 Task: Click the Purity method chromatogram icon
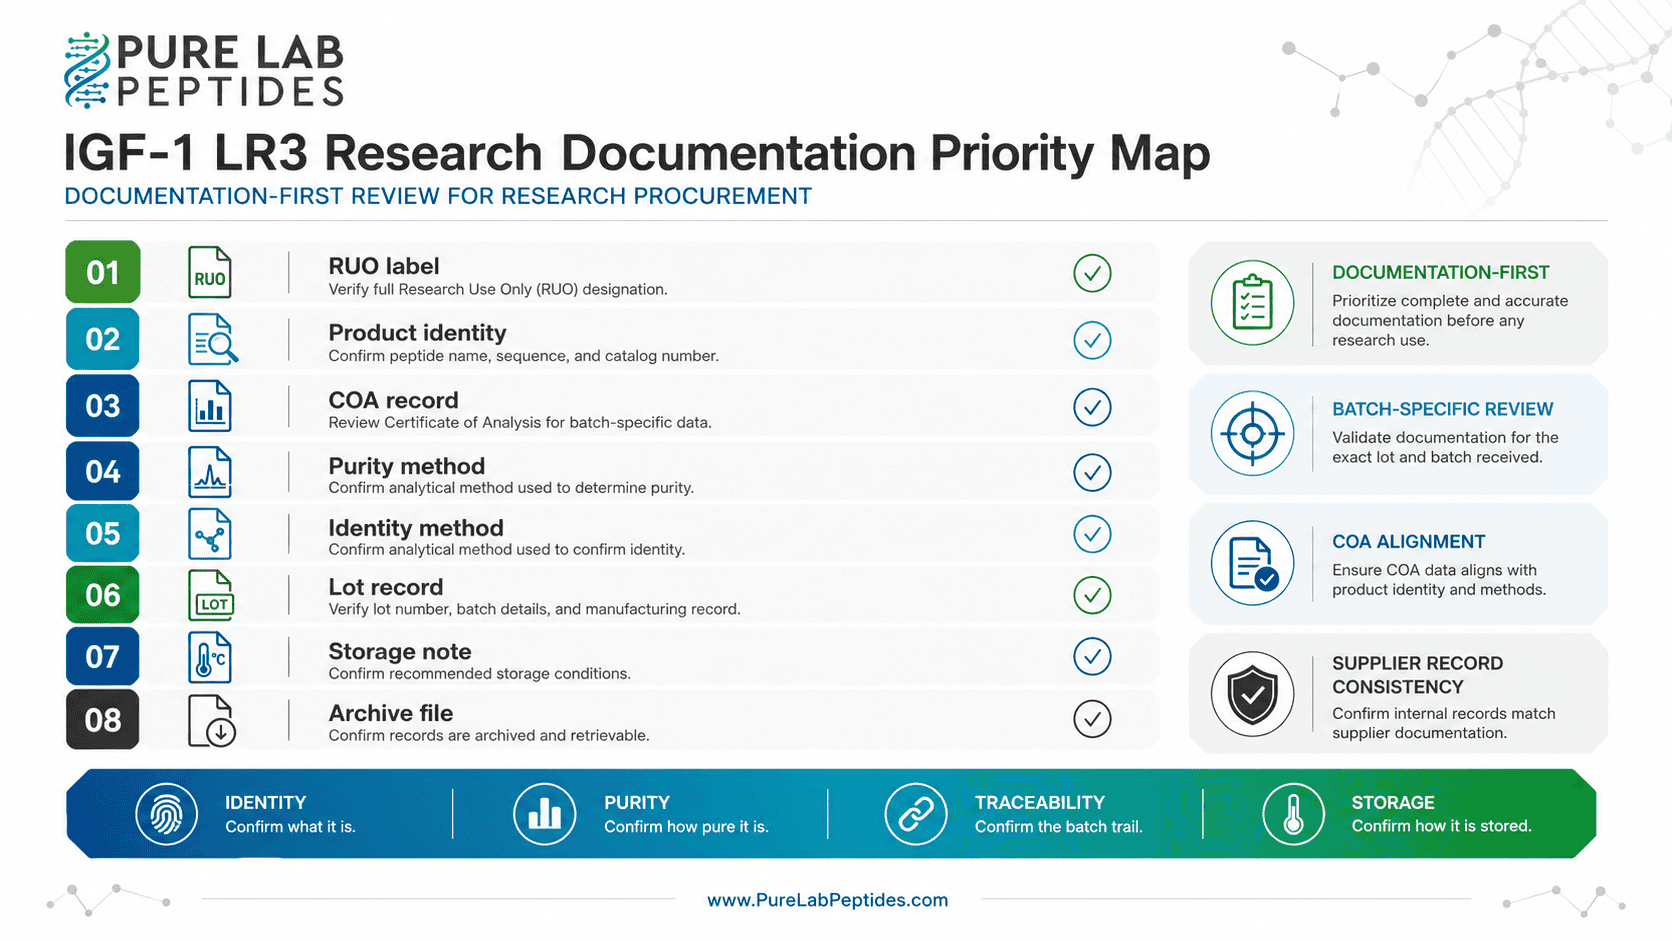point(210,472)
